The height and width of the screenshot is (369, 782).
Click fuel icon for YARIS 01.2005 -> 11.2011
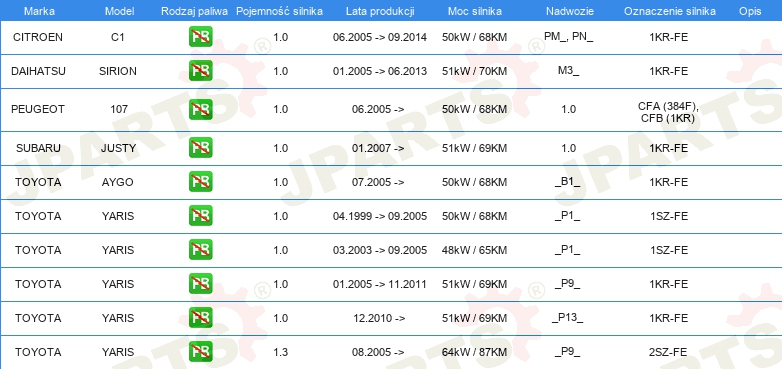(x=200, y=284)
